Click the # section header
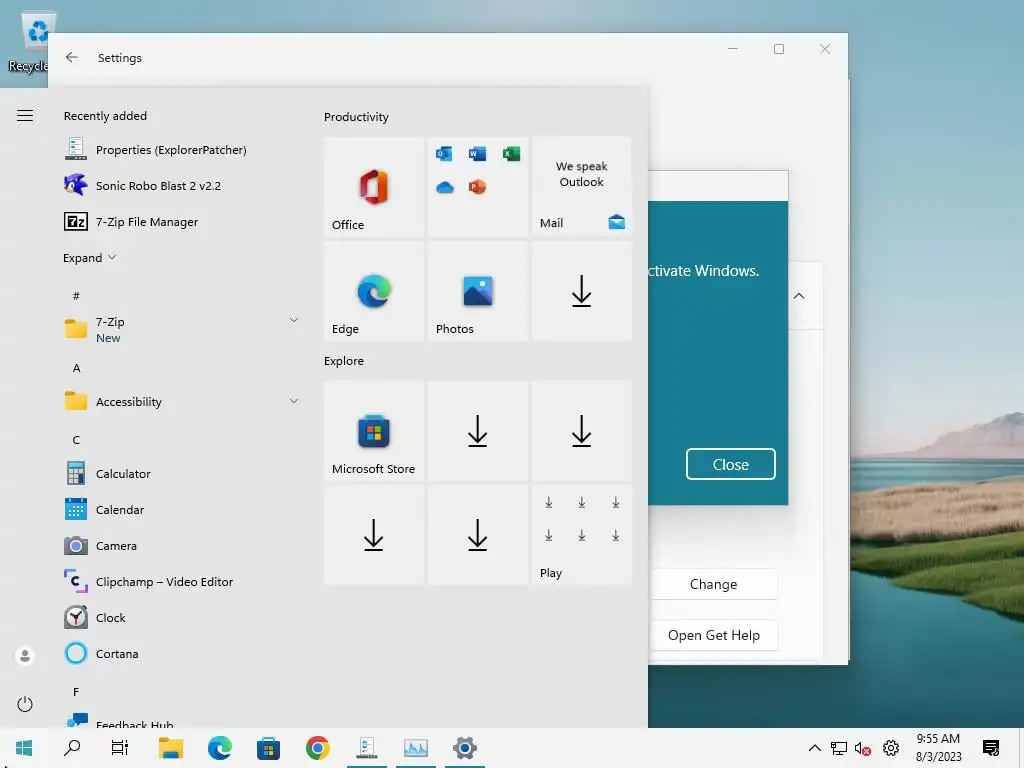The image size is (1024, 768). (76, 296)
